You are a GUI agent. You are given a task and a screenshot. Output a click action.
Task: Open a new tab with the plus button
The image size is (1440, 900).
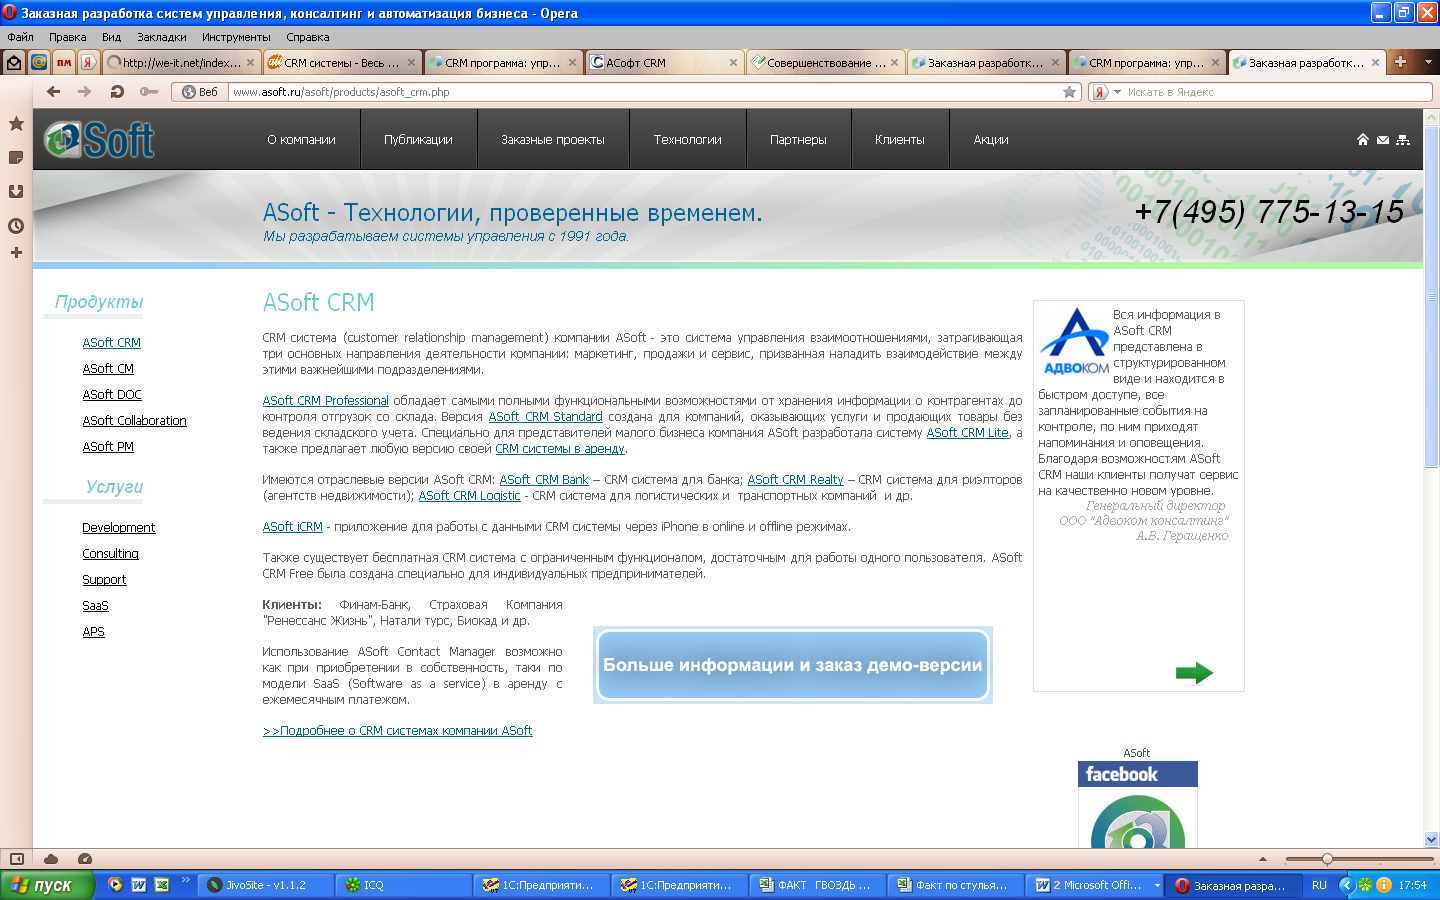(x=1400, y=62)
